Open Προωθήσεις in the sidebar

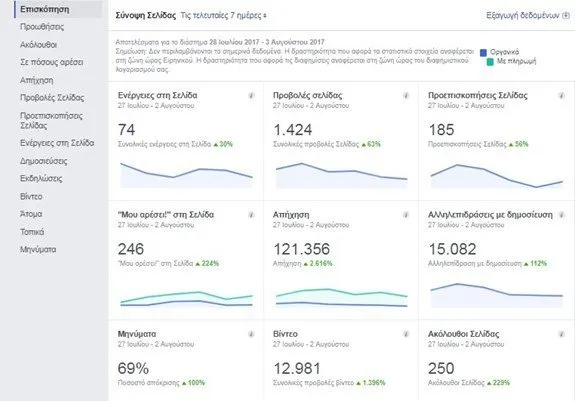tap(42, 27)
